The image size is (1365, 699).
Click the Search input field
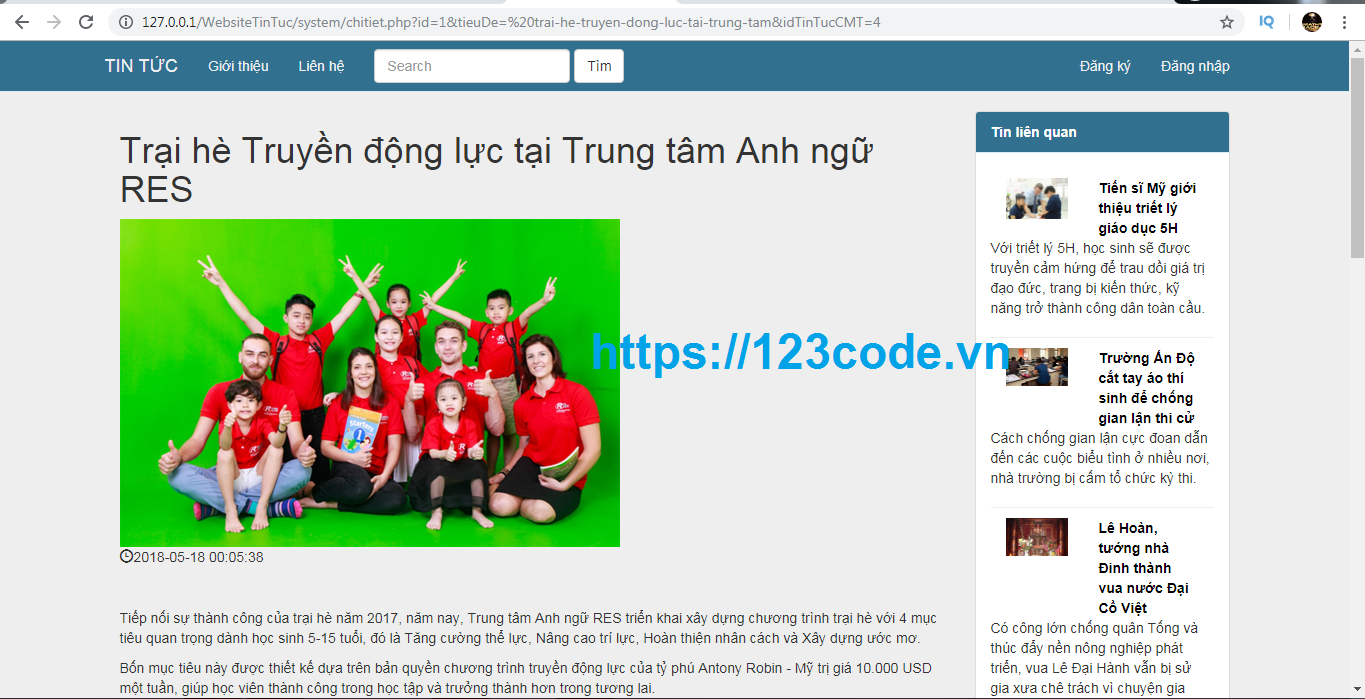click(x=472, y=66)
